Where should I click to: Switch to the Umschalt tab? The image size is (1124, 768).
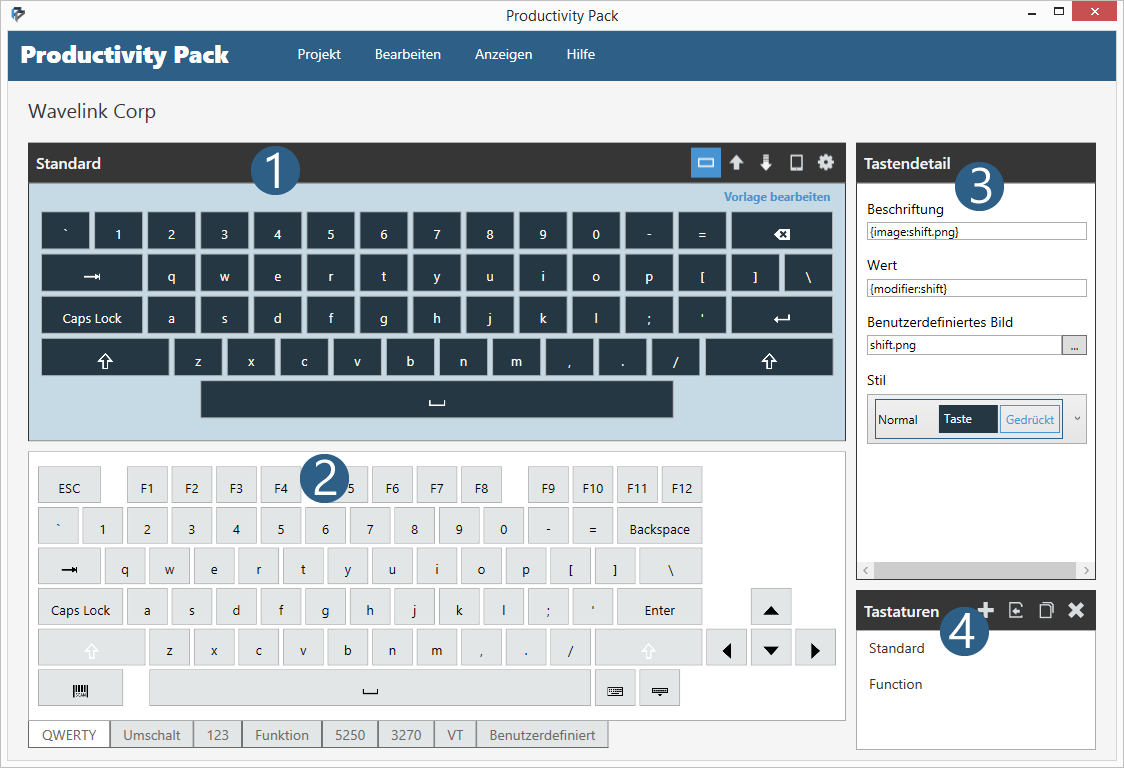coord(151,735)
